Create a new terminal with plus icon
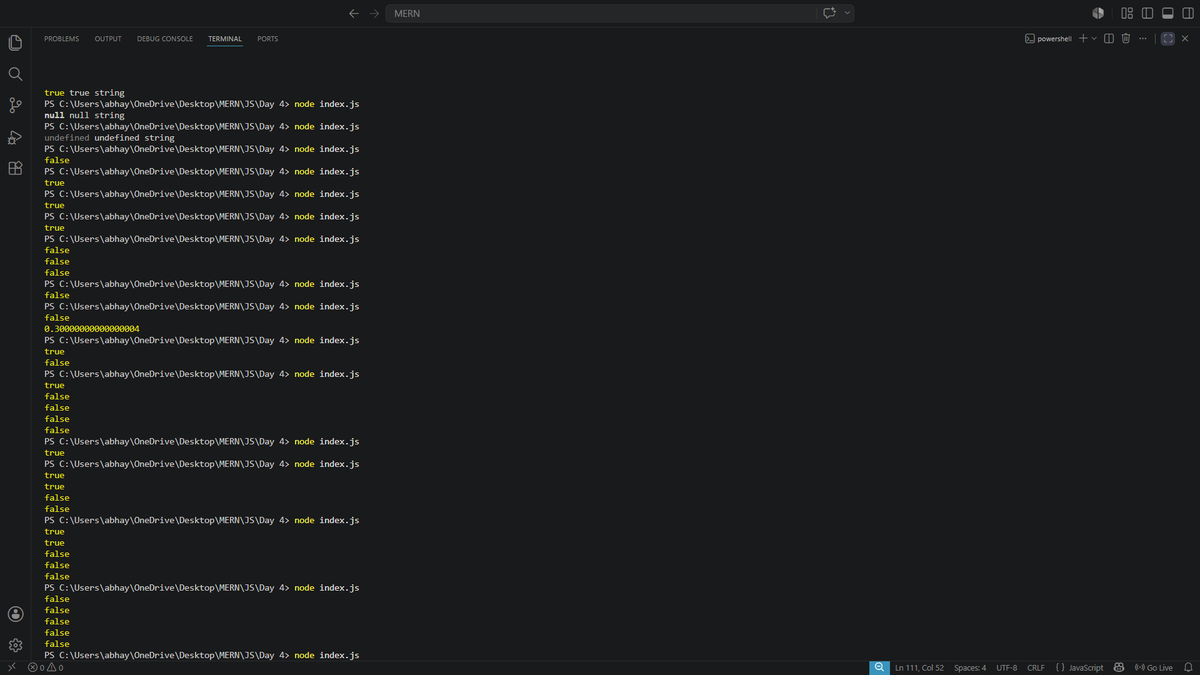Image resolution: width=1200 pixels, height=675 pixels. click(x=1083, y=39)
